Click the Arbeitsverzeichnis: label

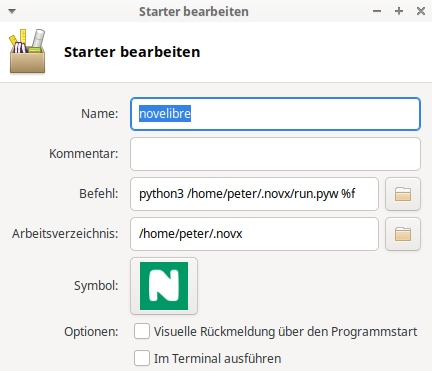tap(65, 234)
